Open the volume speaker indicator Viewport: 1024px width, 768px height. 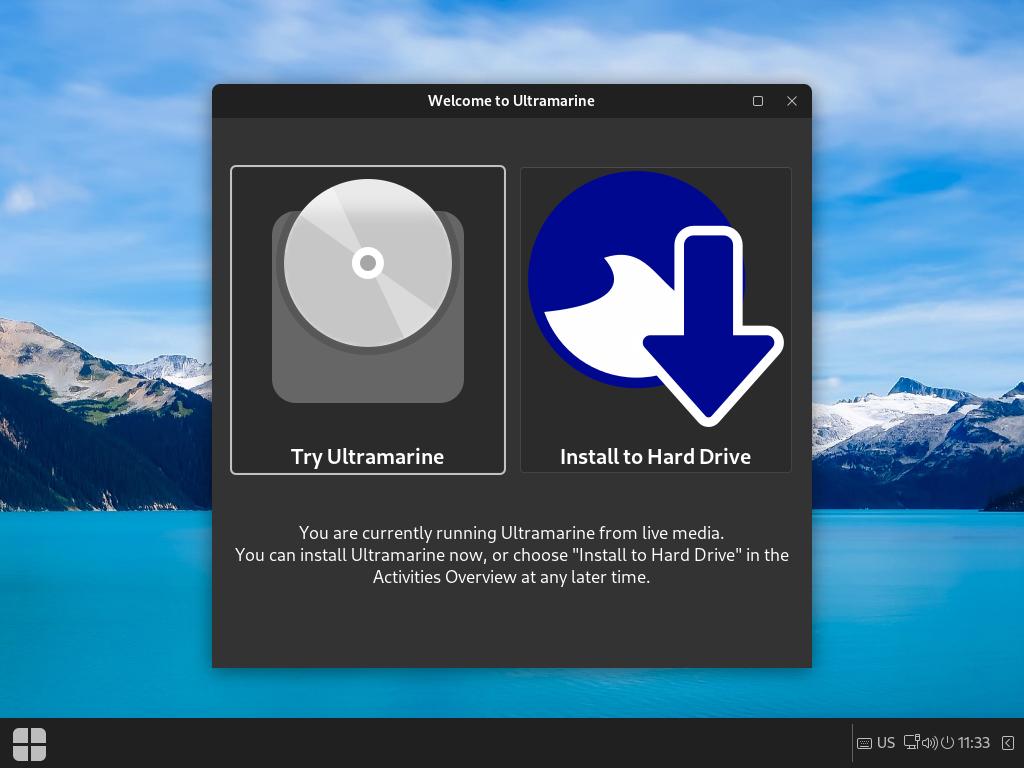click(930, 743)
